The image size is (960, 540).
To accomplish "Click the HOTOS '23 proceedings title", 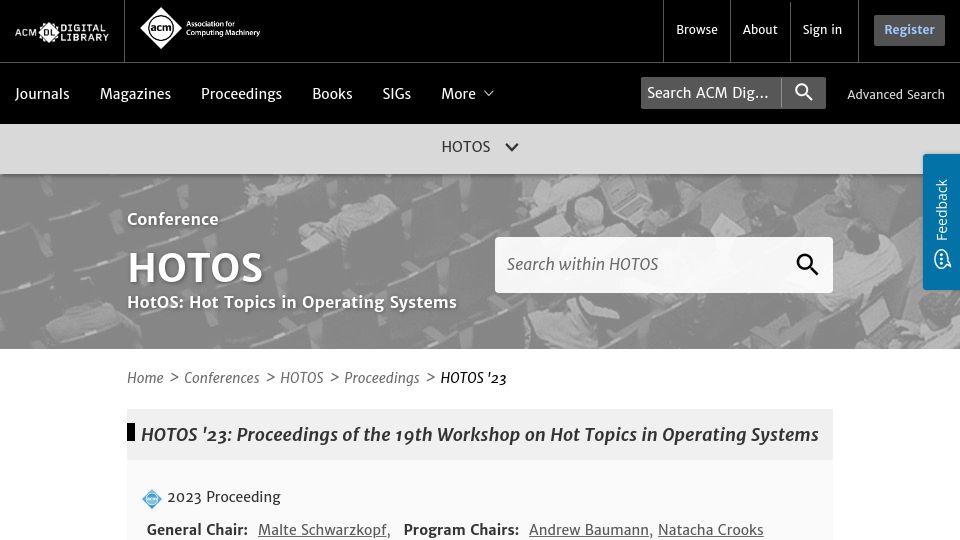I will [x=479, y=435].
